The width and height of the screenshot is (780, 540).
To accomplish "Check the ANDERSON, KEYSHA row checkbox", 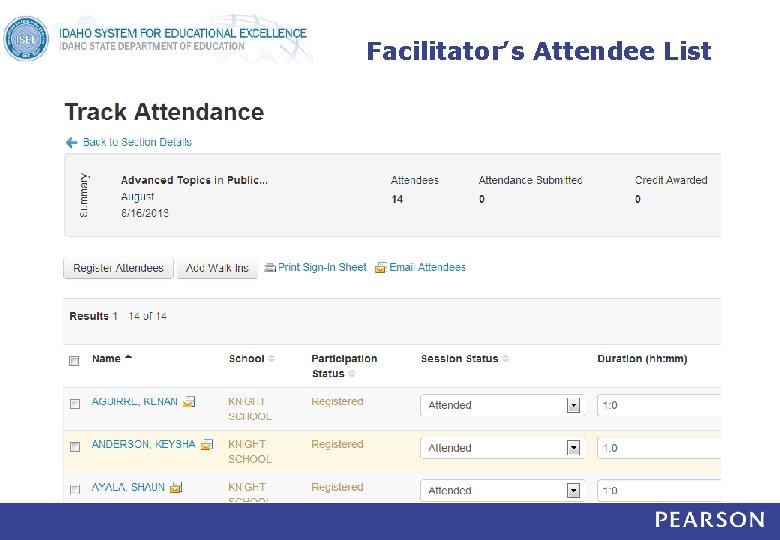I will click(75, 447).
